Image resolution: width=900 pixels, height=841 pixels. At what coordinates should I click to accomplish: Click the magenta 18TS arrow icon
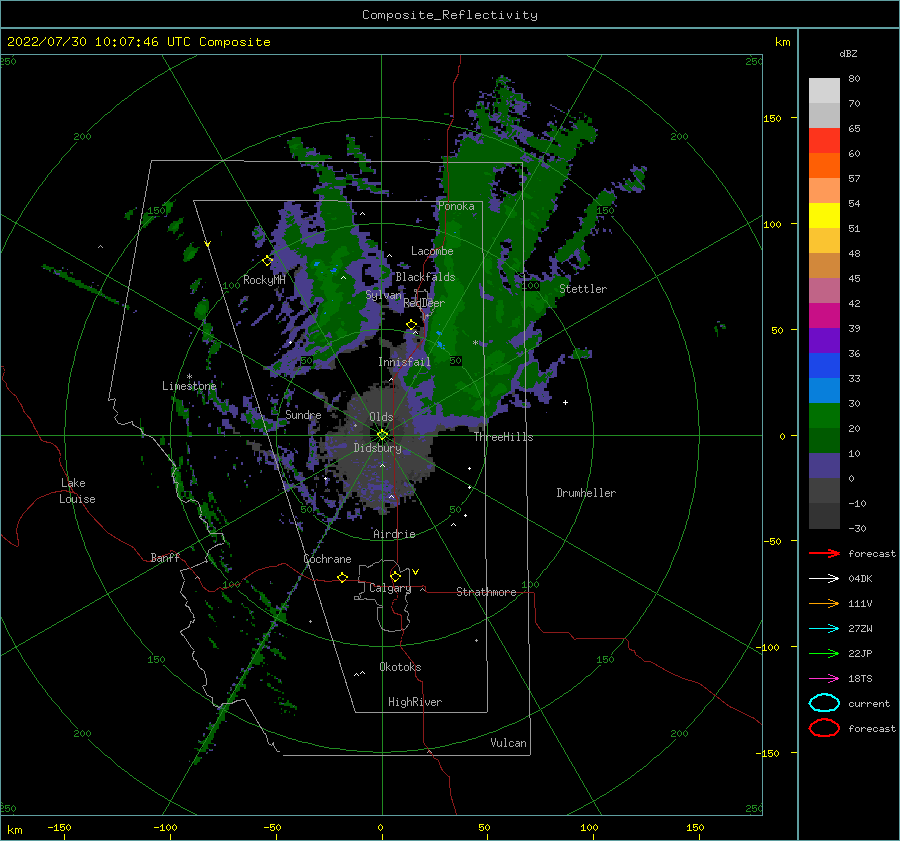[x=824, y=679]
